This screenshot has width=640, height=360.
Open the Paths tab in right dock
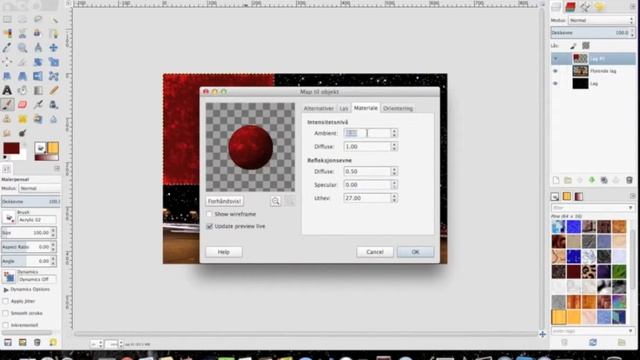point(585,7)
